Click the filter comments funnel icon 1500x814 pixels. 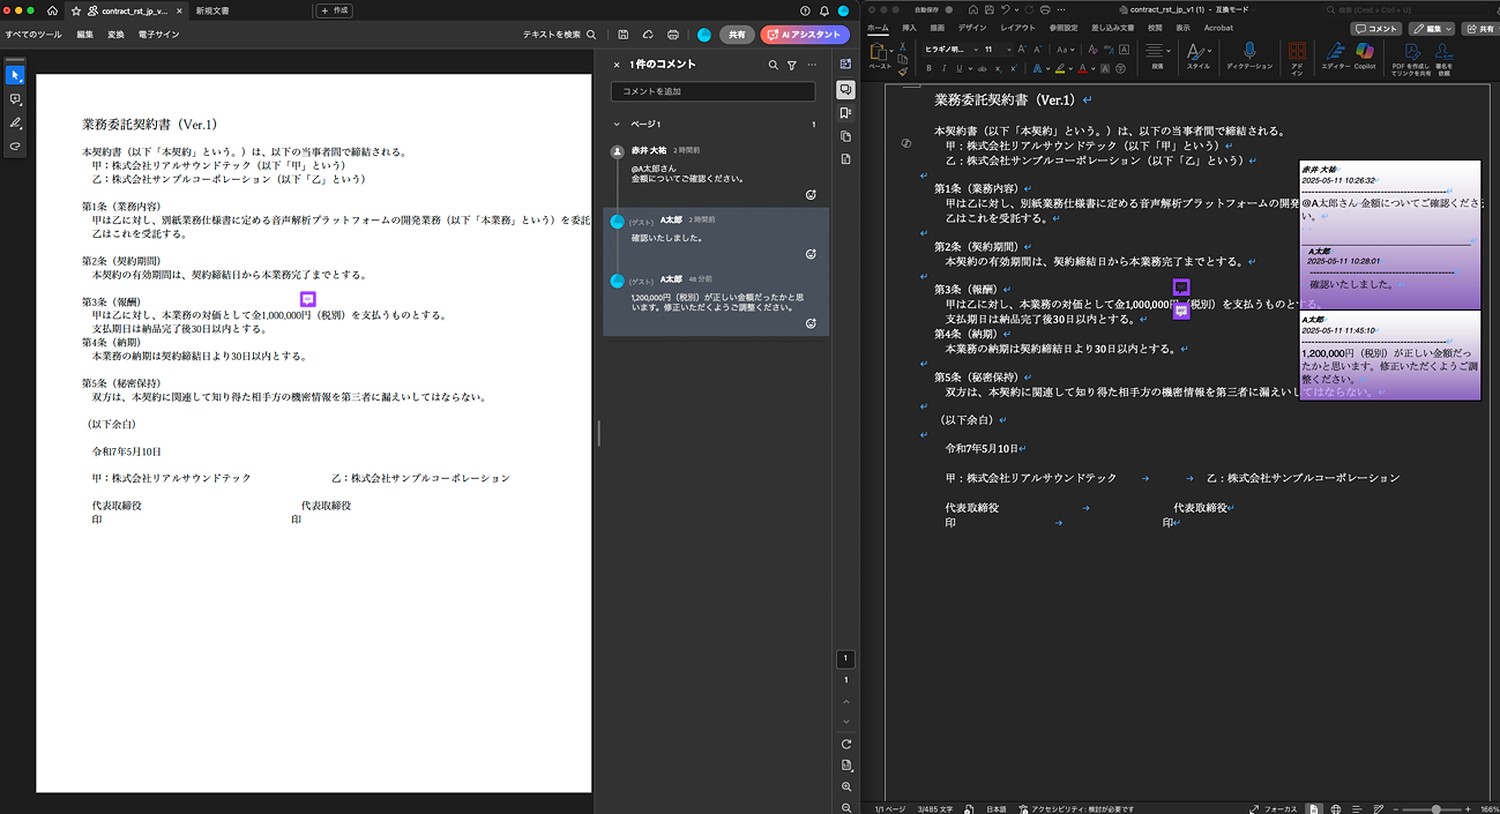tap(792, 65)
